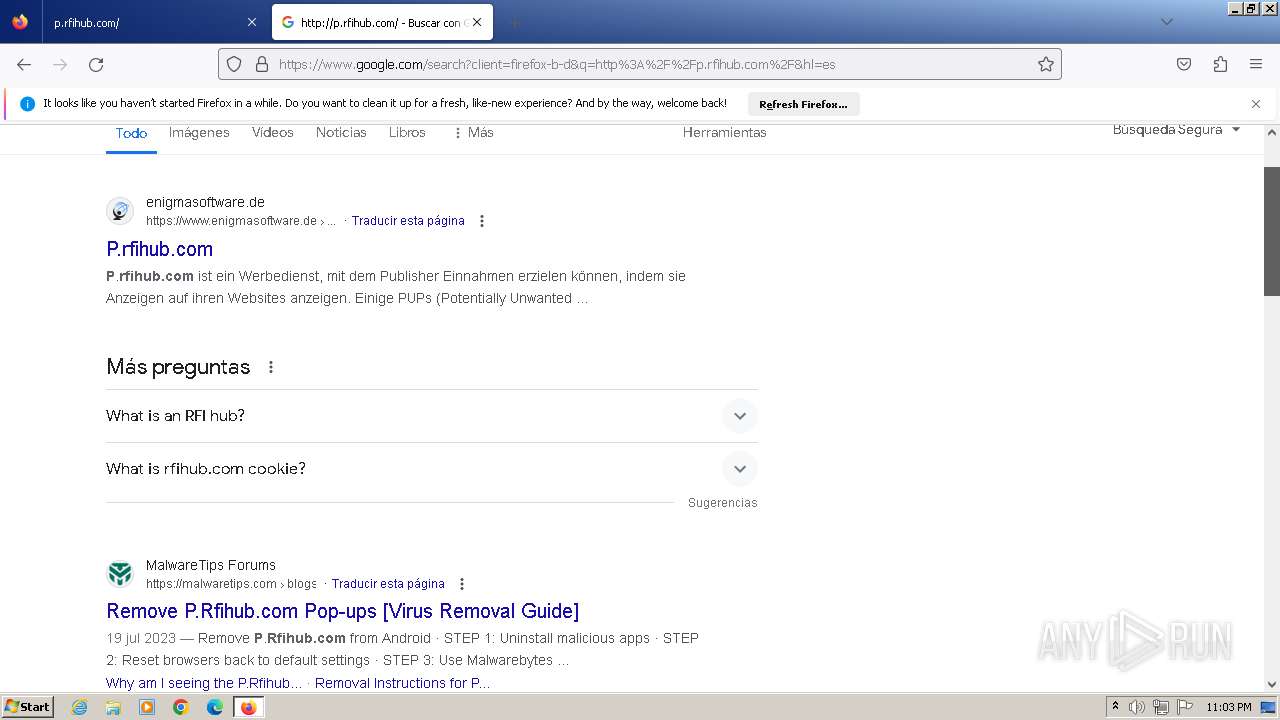
Task: Expand 'What is an RFI hub?' question
Action: point(432,416)
